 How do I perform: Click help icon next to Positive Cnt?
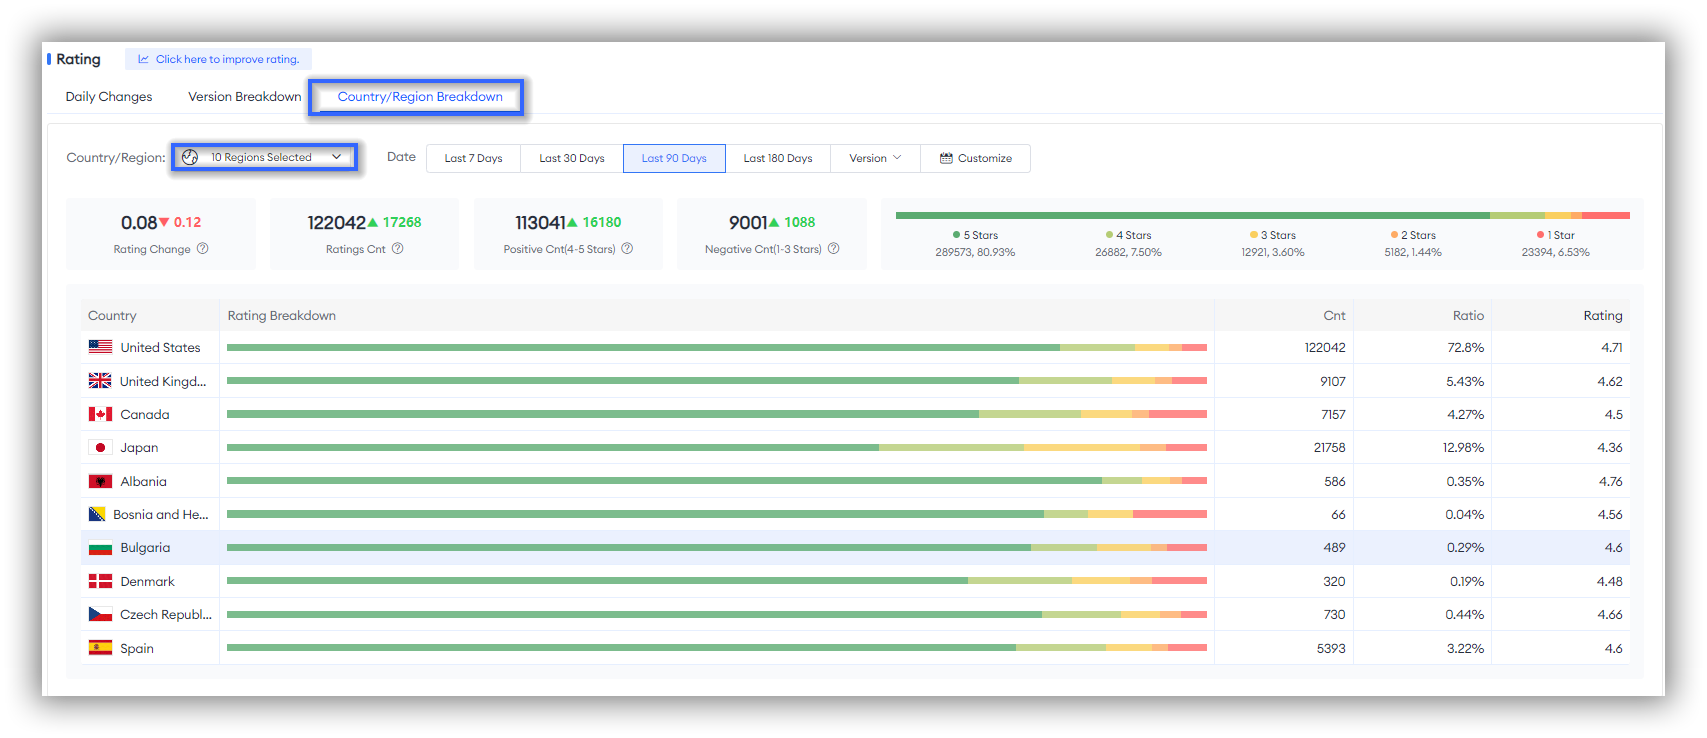(627, 249)
